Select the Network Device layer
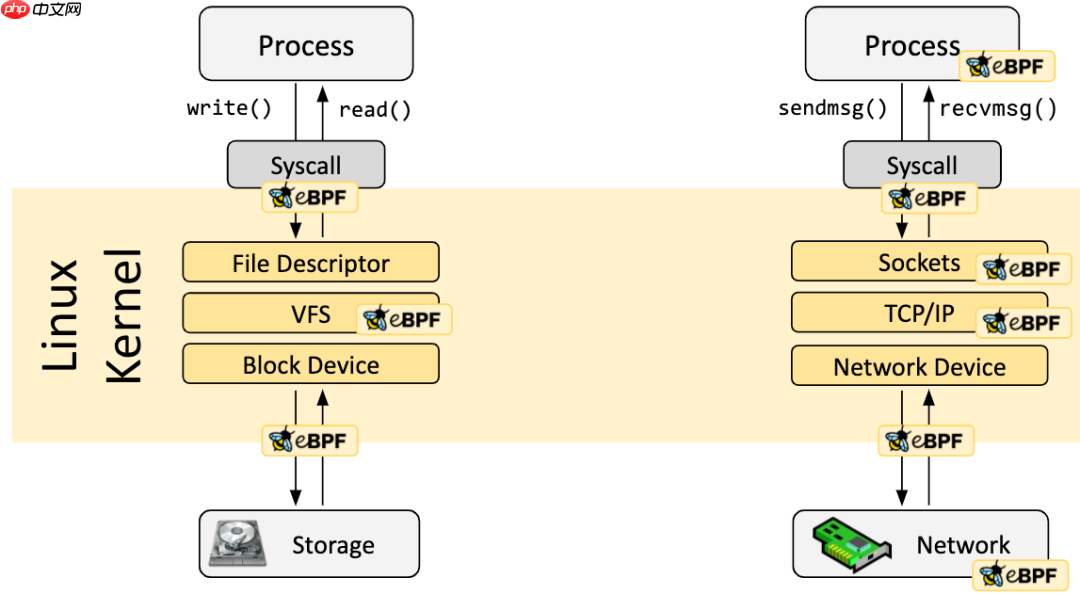The image size is (1080, 594). 919,366
